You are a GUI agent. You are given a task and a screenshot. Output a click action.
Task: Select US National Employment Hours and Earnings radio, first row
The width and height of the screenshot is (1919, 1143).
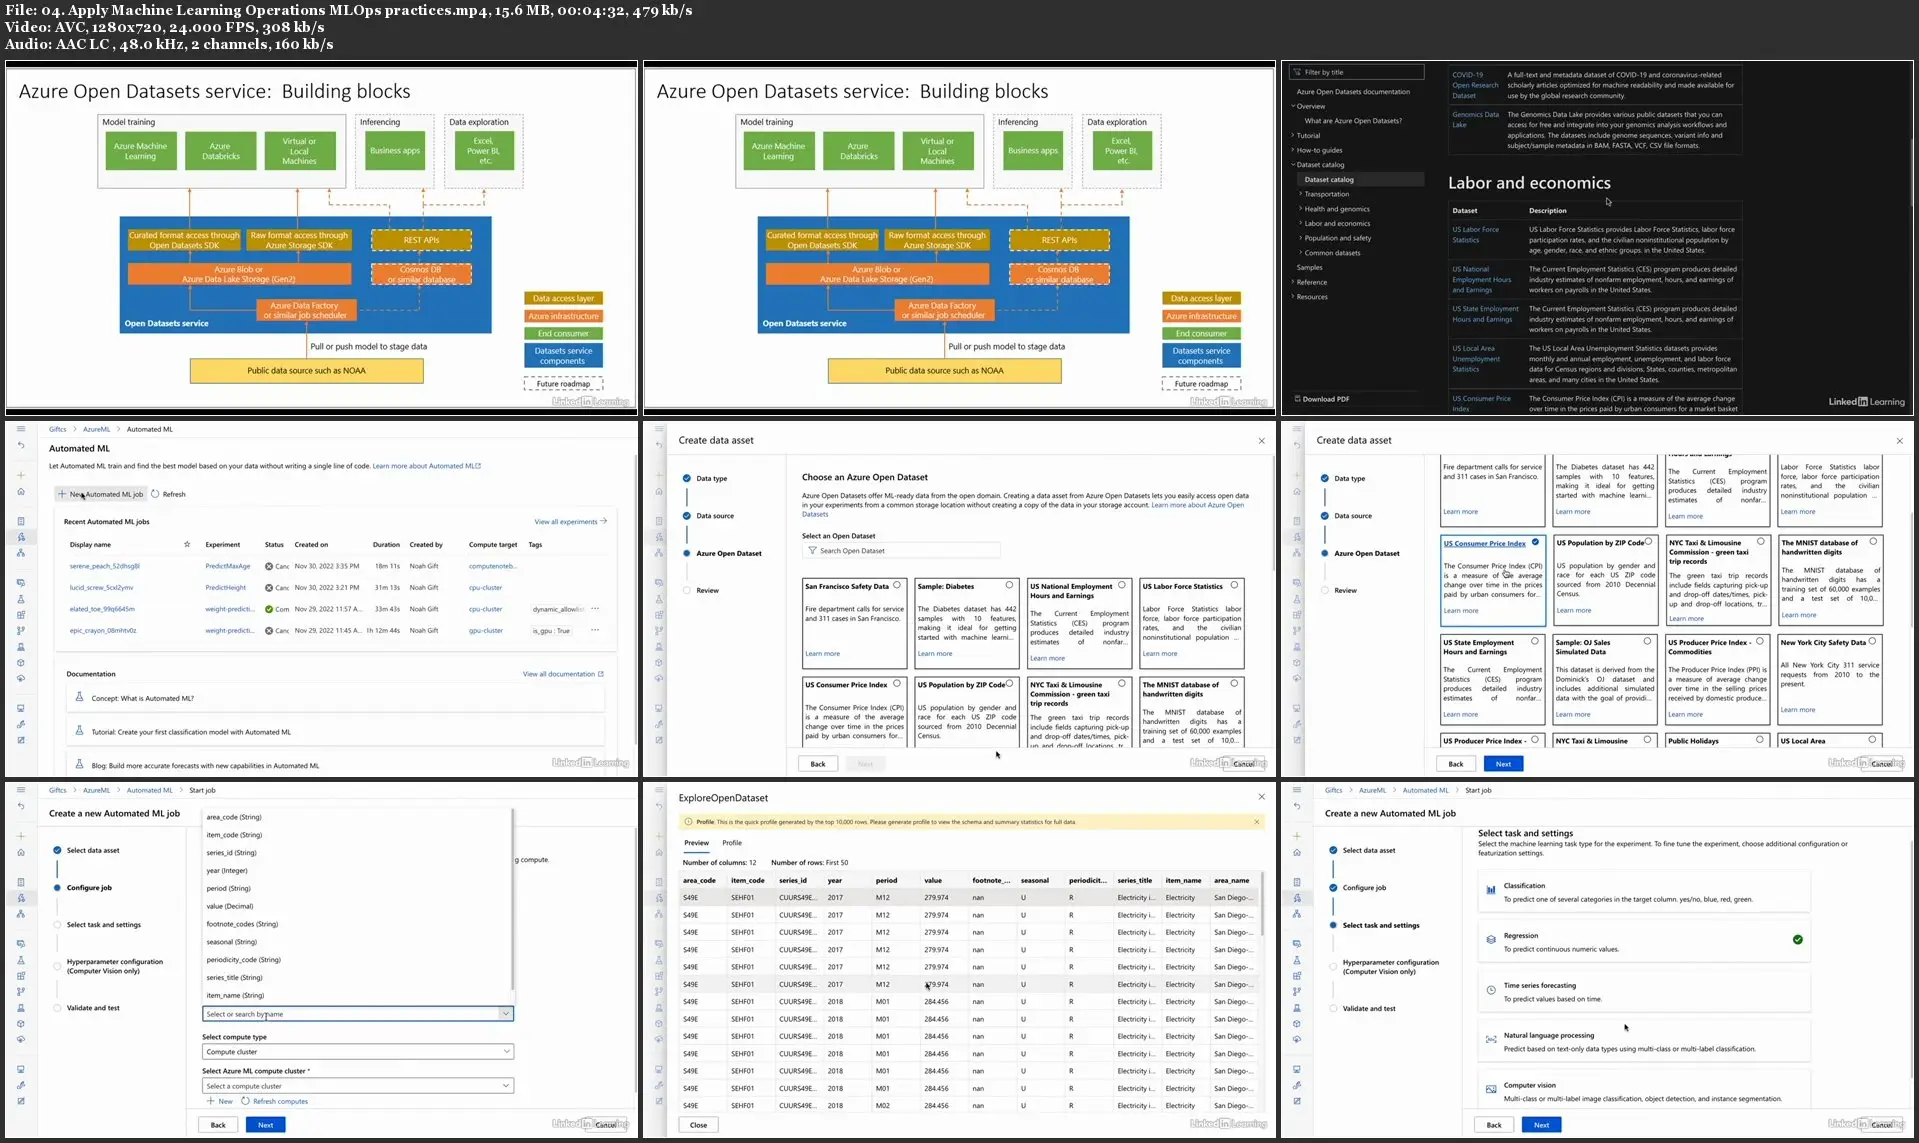[x=1122, y=586]
